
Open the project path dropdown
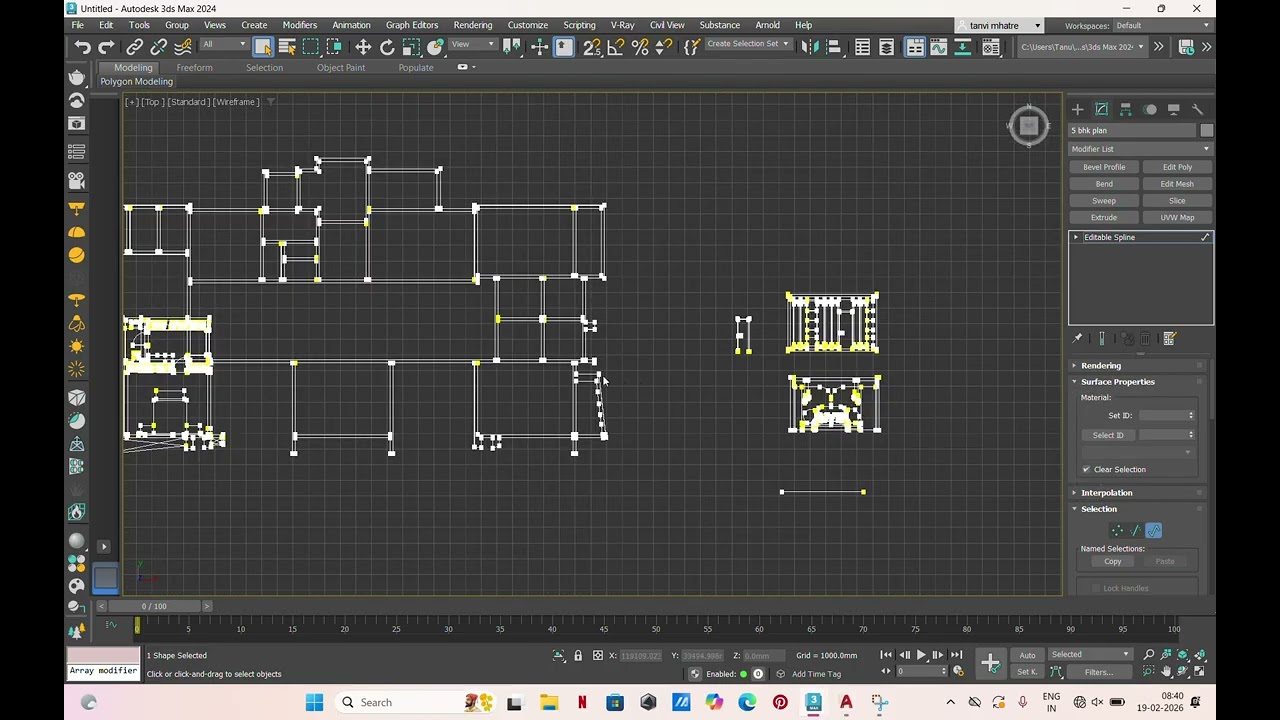click(1082, 47)
